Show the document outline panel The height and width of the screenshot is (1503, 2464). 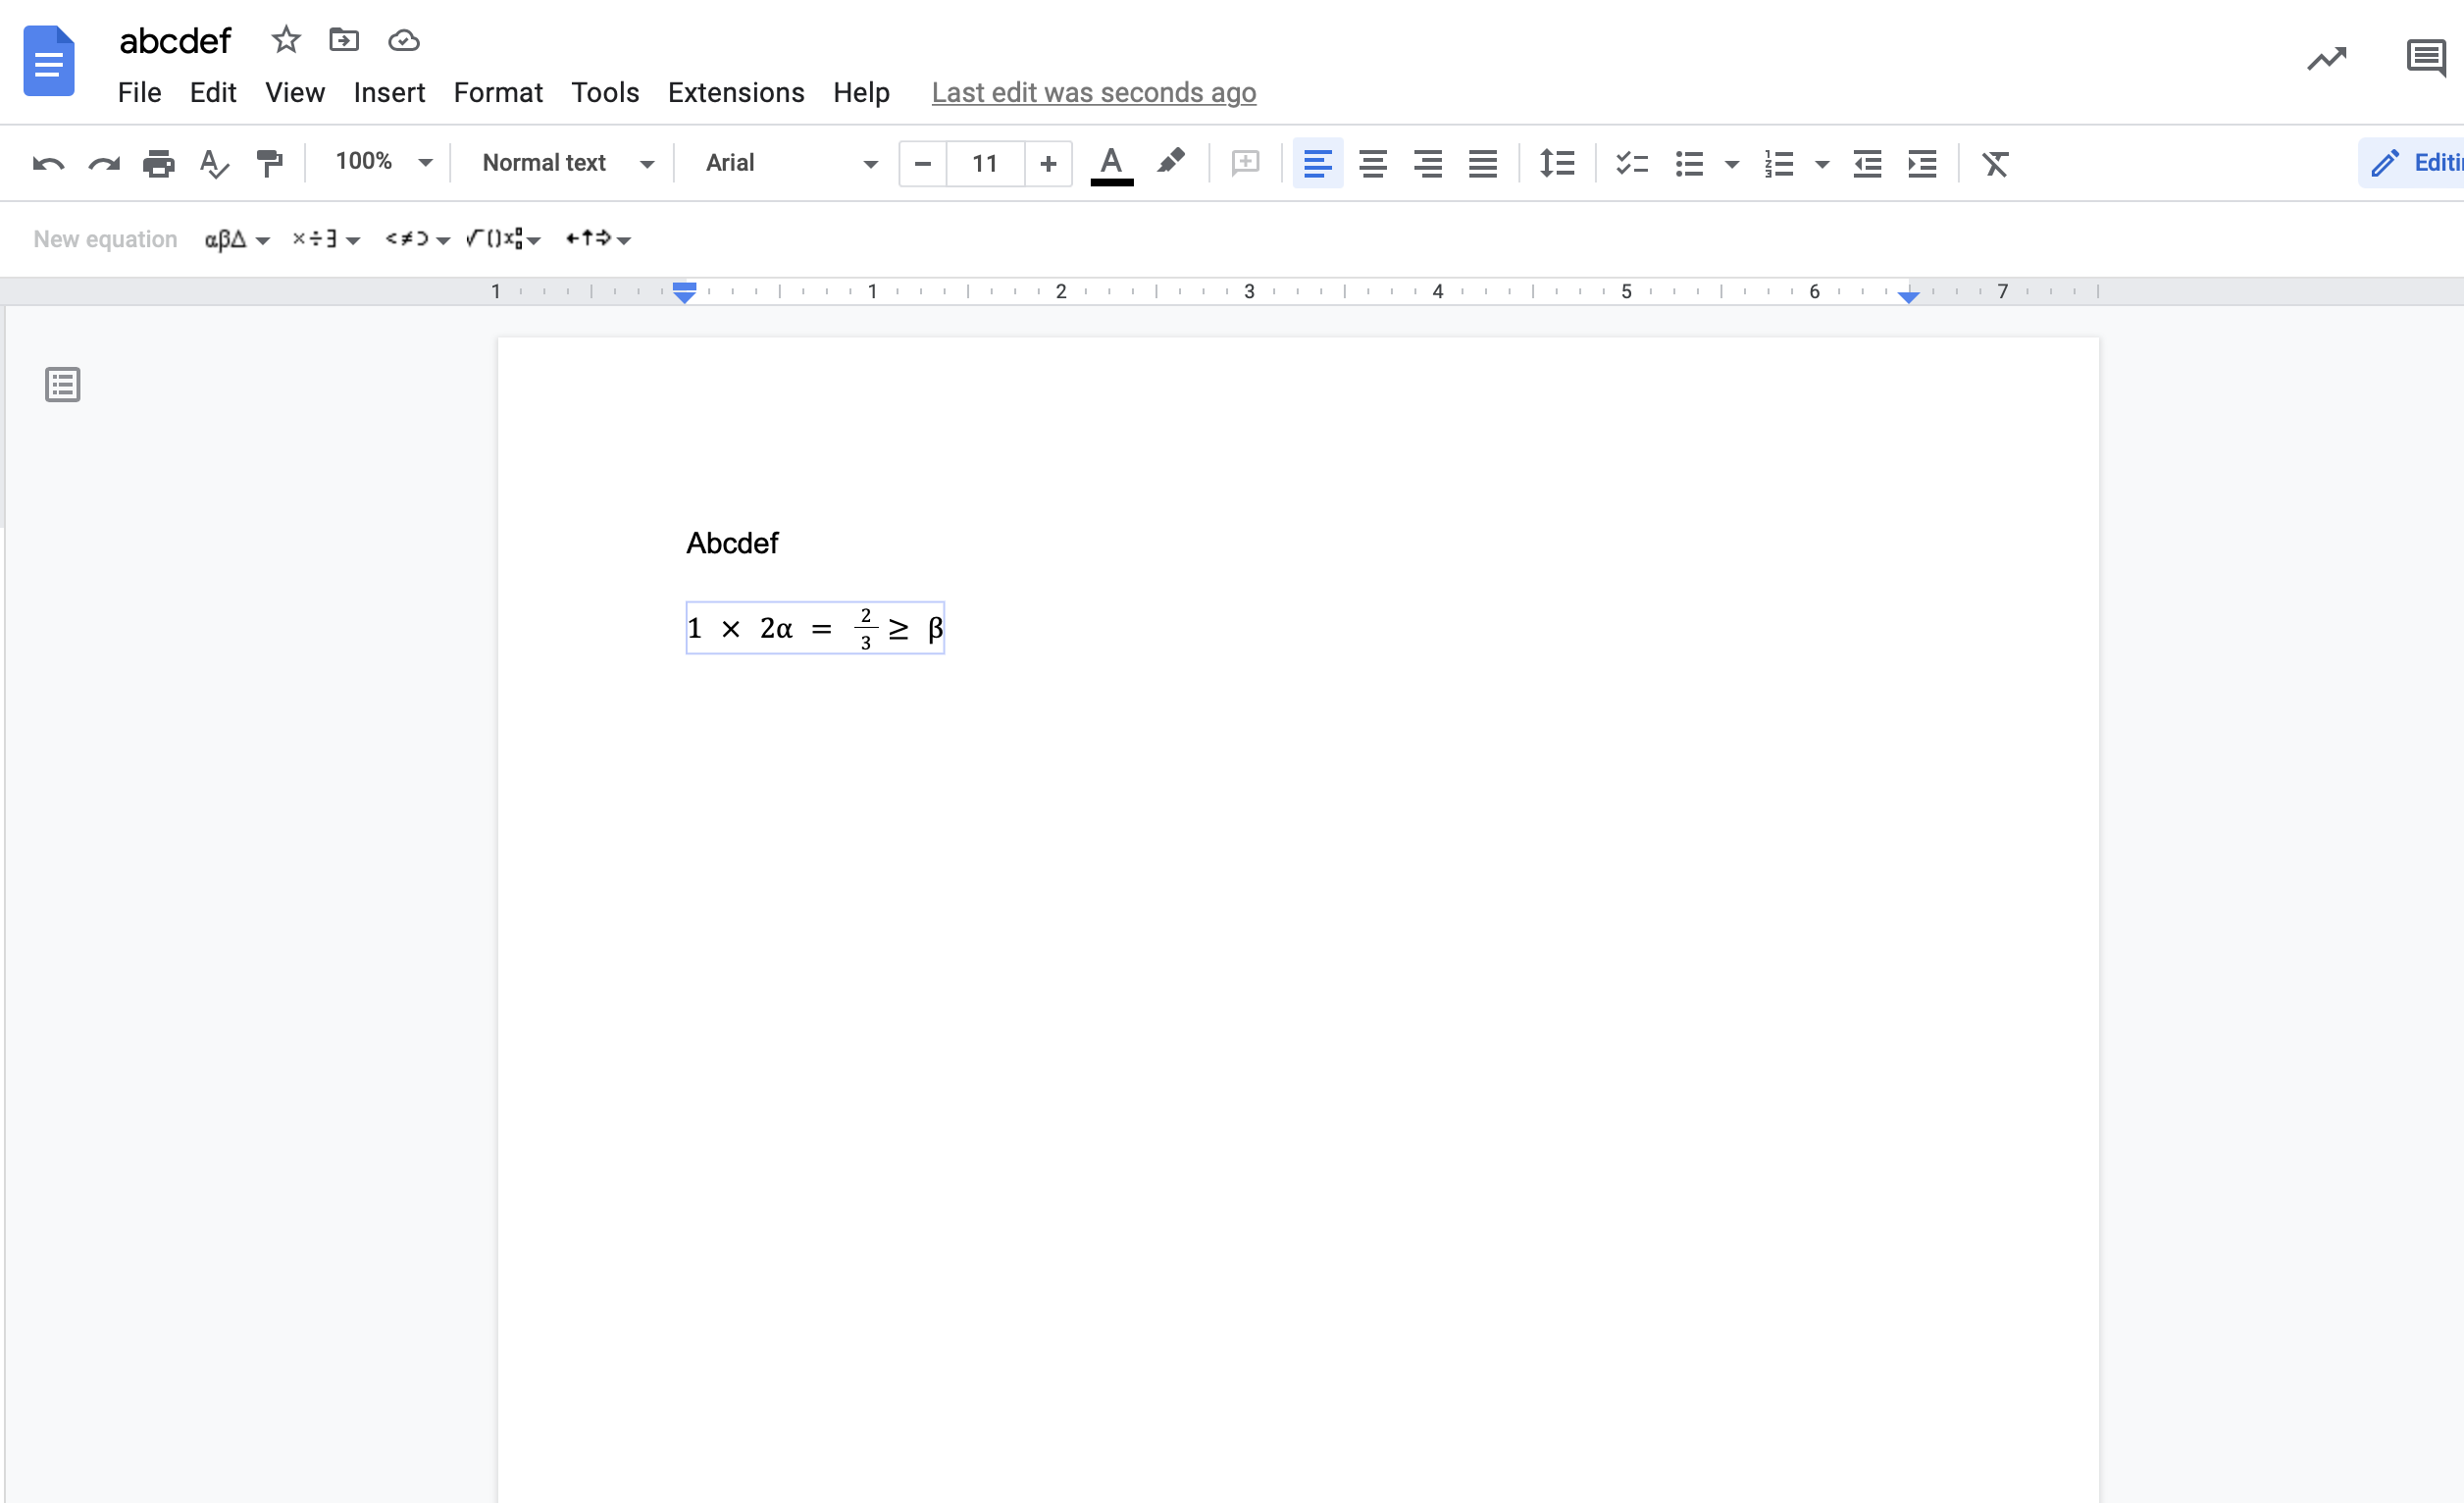(x=62, y=385)
